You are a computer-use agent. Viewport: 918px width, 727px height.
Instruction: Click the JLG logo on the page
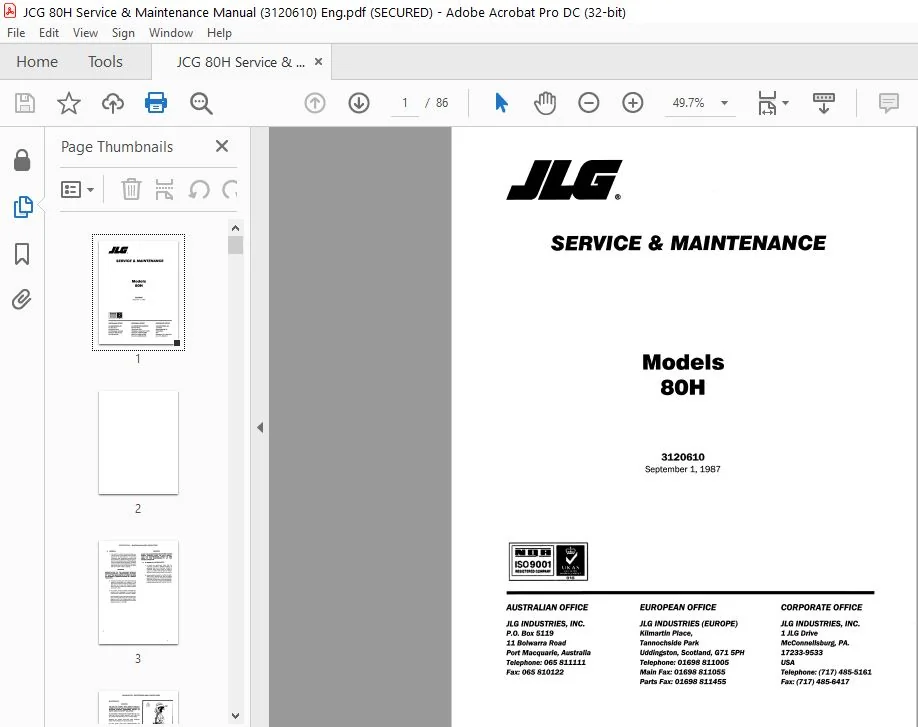564,180
